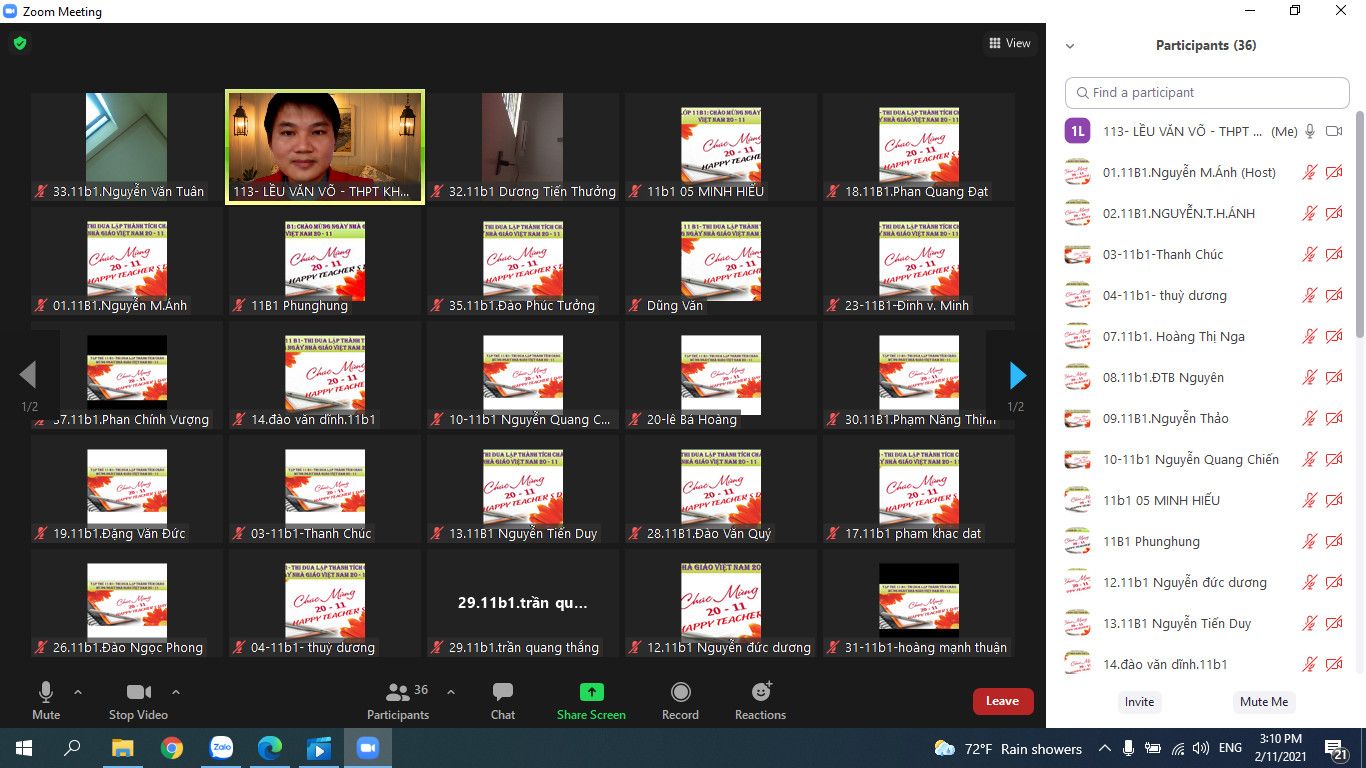Select 04-11b1- thuỳ dương in participants list

click(x=1164, y=296)
